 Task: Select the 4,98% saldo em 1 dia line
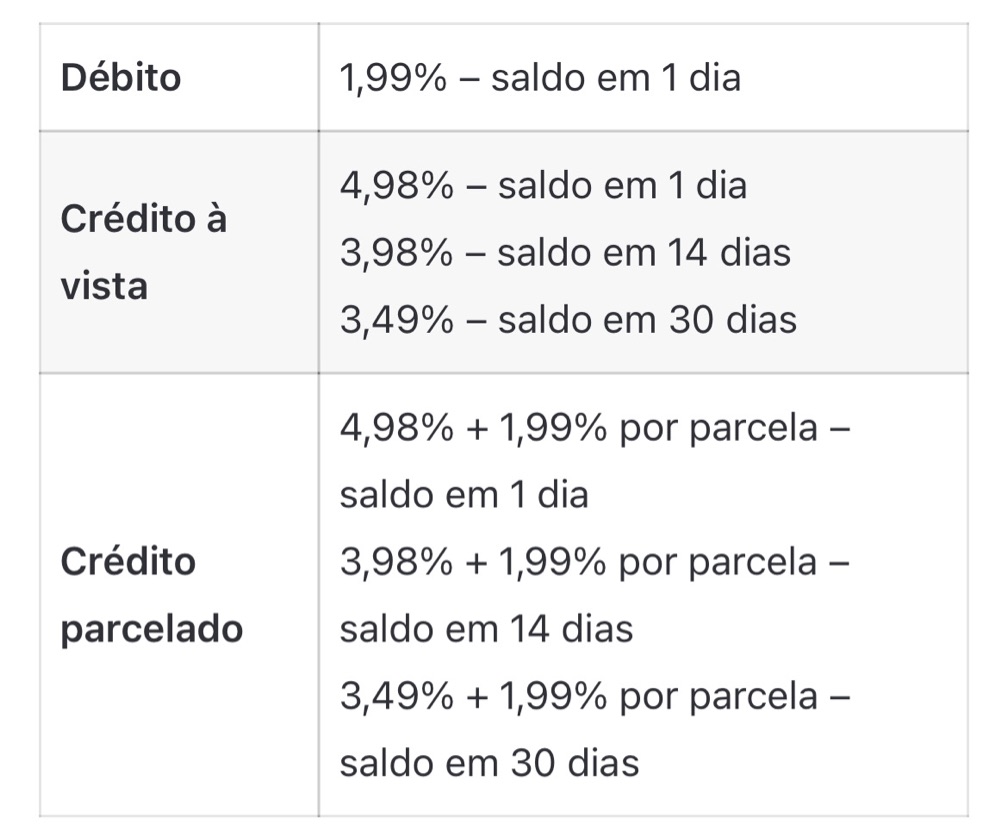pyautogui.click(x=543, y=186)
